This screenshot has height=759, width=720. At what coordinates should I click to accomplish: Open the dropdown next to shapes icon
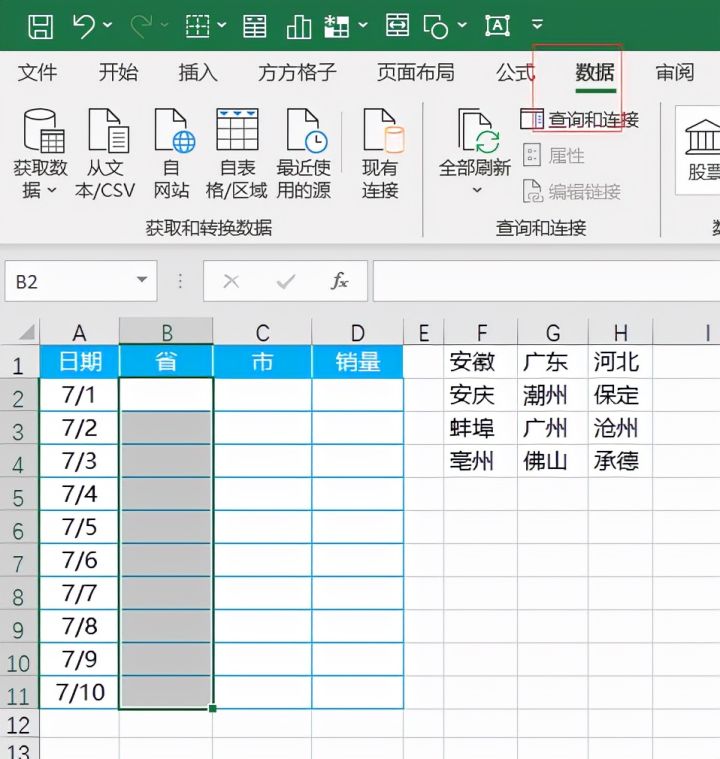462,24
